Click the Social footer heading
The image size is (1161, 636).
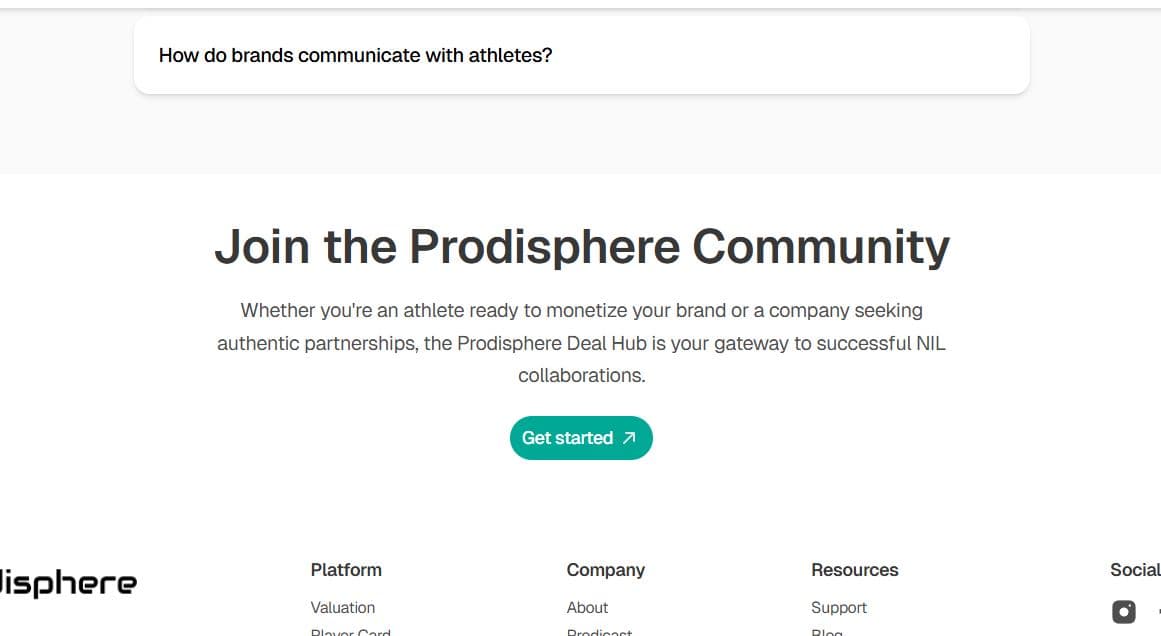[x=1135, y=570]
